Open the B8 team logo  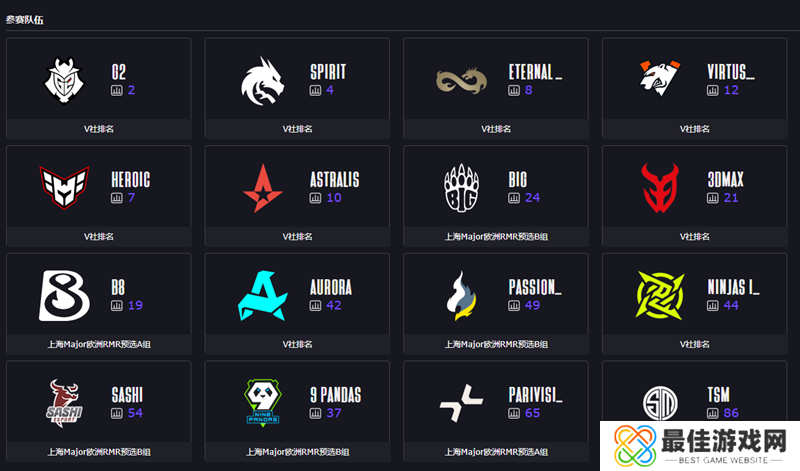click(x=64, y=295)
